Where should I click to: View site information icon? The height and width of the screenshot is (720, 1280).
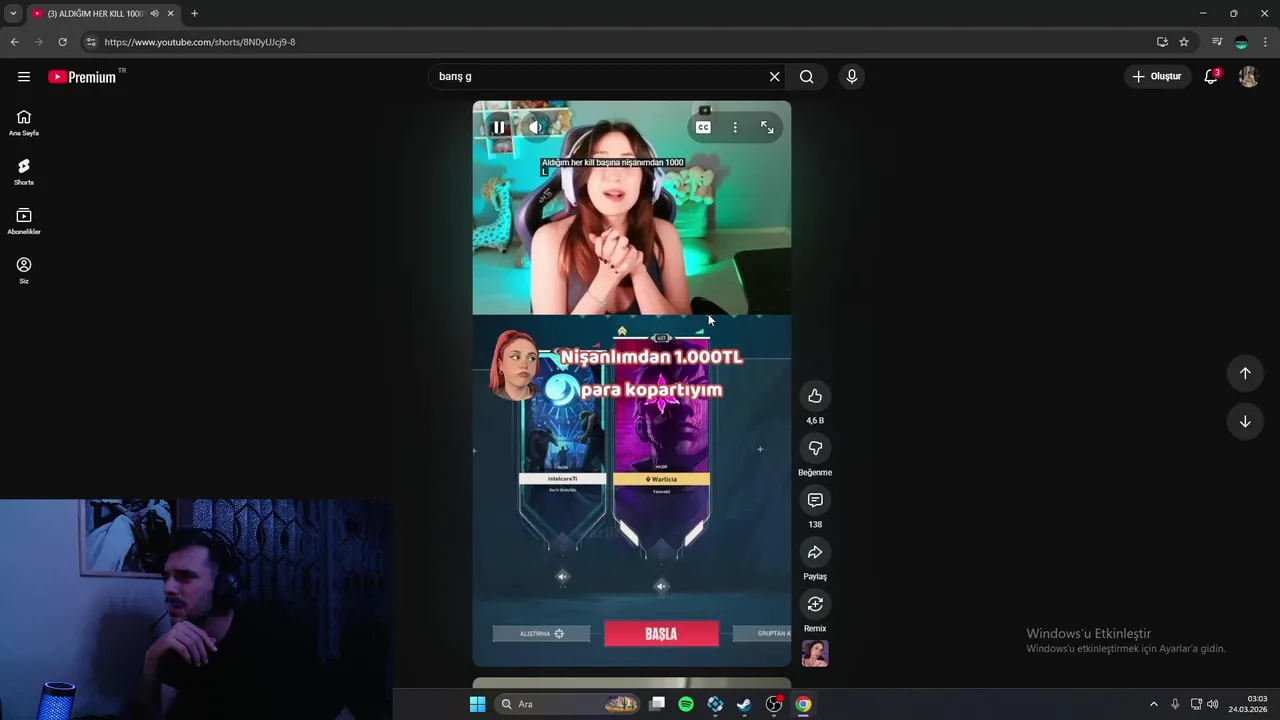[x=91, y=42]
